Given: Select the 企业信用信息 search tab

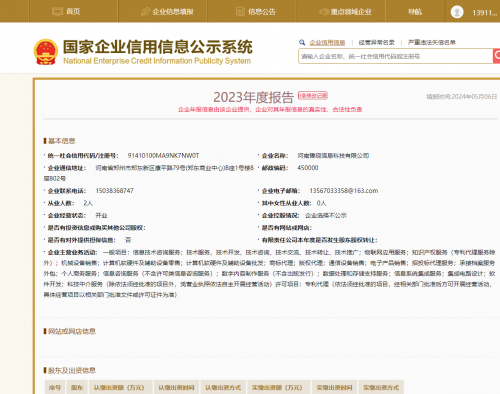Looking at the screenshot, I should coord(327,42).
